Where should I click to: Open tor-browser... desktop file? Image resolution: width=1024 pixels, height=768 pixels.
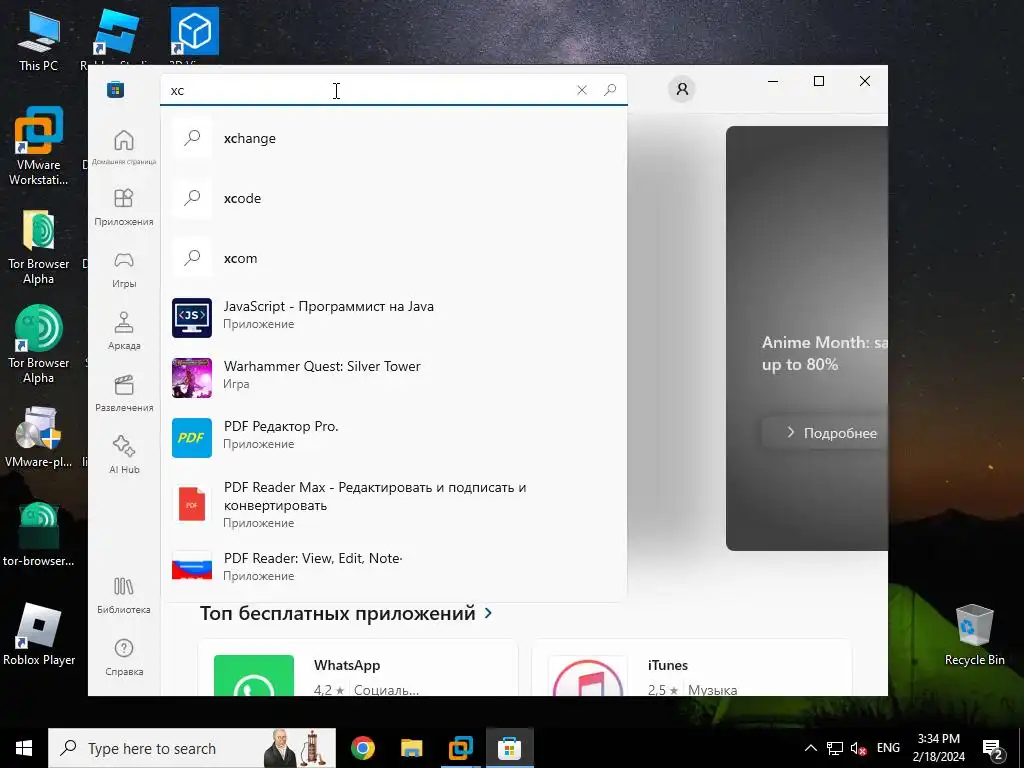coord(39,534)
